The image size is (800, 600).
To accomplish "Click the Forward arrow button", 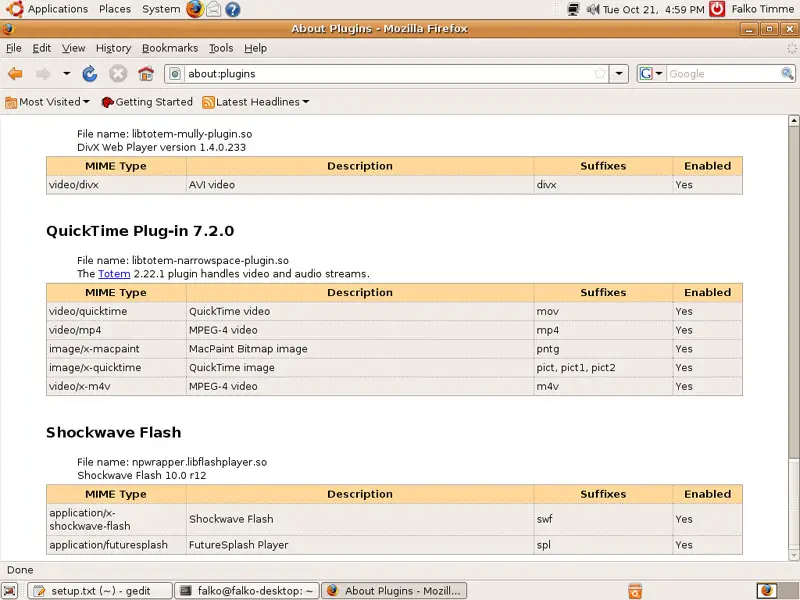I will (43, 74).
